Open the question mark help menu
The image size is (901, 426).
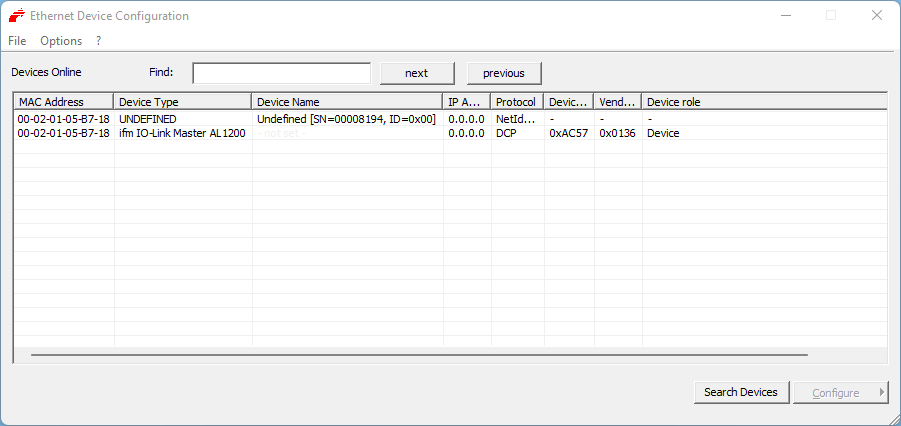point(98,41)
